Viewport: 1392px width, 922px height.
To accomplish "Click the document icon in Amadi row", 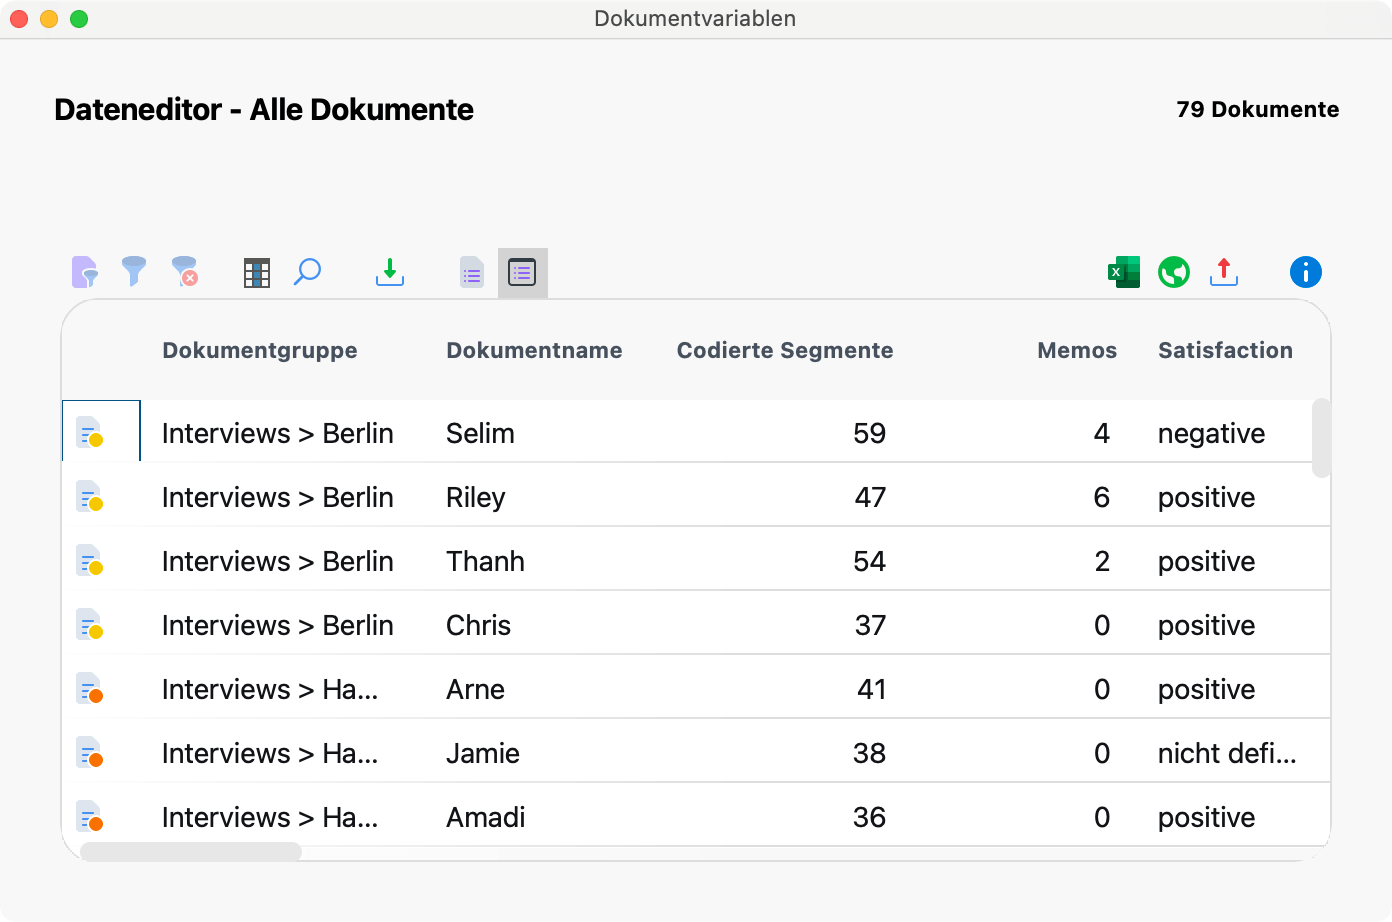I will [90, 817].
